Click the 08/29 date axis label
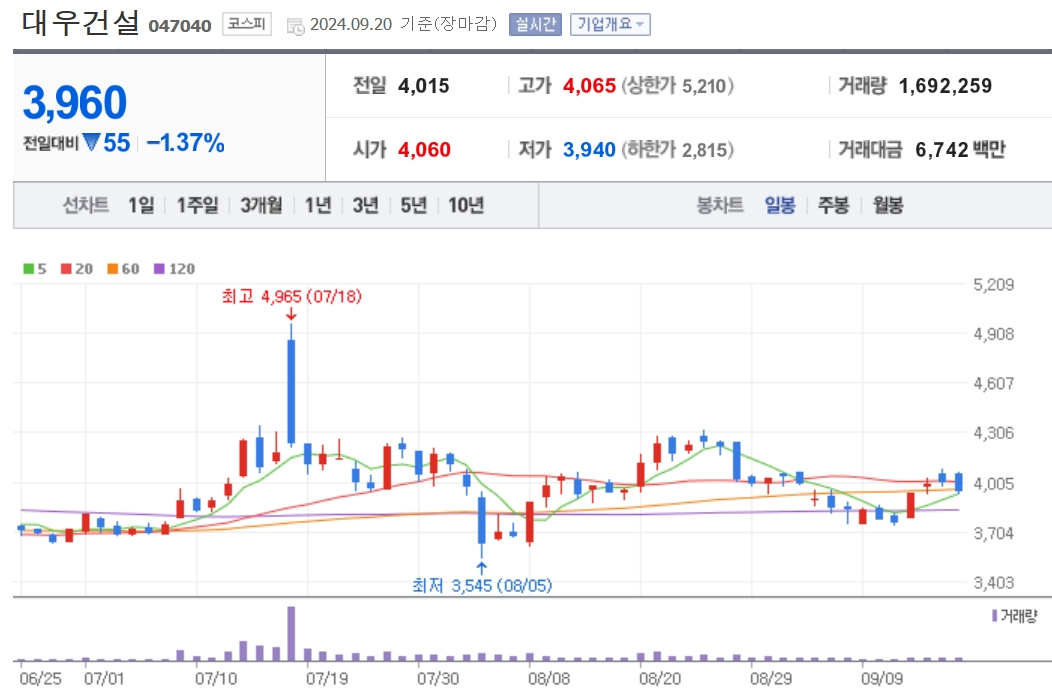Viewport: 1052px width, 698px height. coord(771,679)
